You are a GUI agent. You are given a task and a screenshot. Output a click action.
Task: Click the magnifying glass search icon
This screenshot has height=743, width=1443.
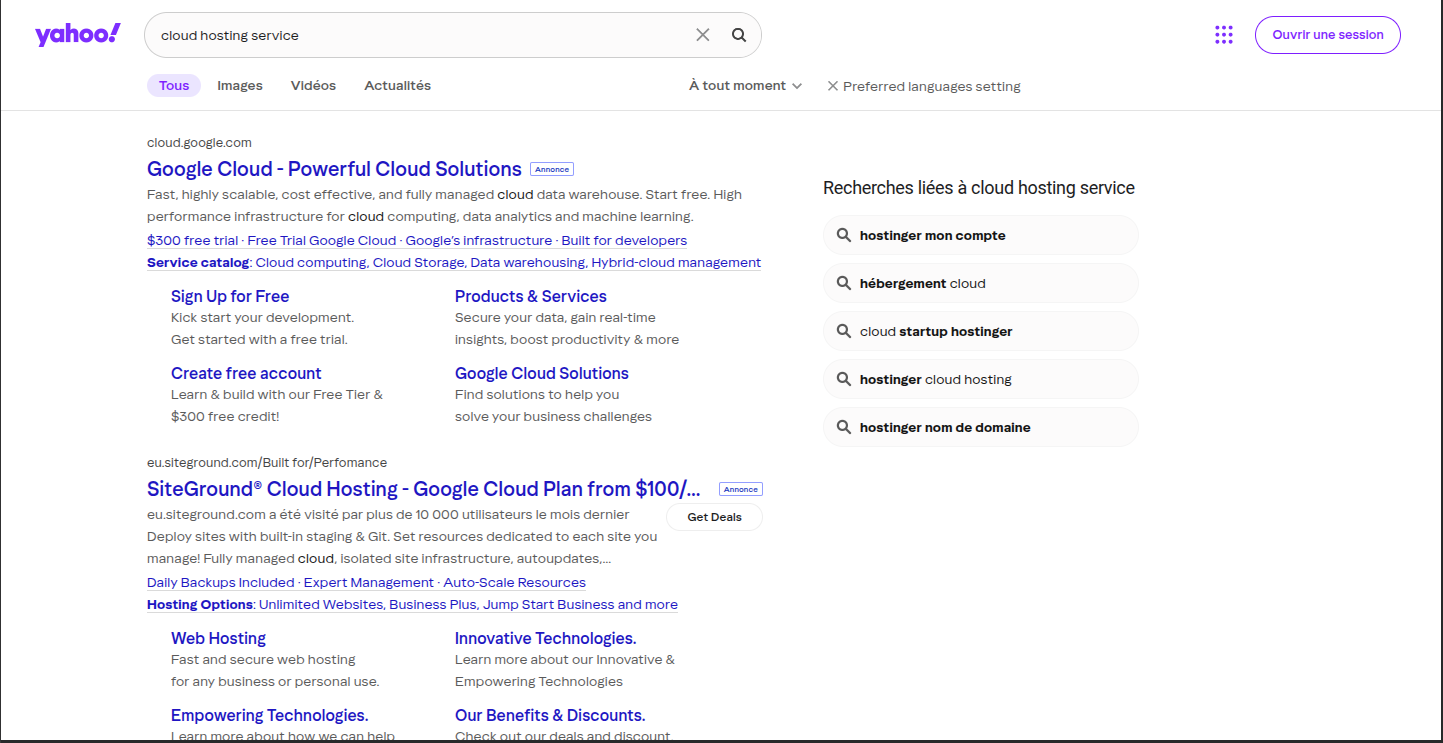[739, 35]
